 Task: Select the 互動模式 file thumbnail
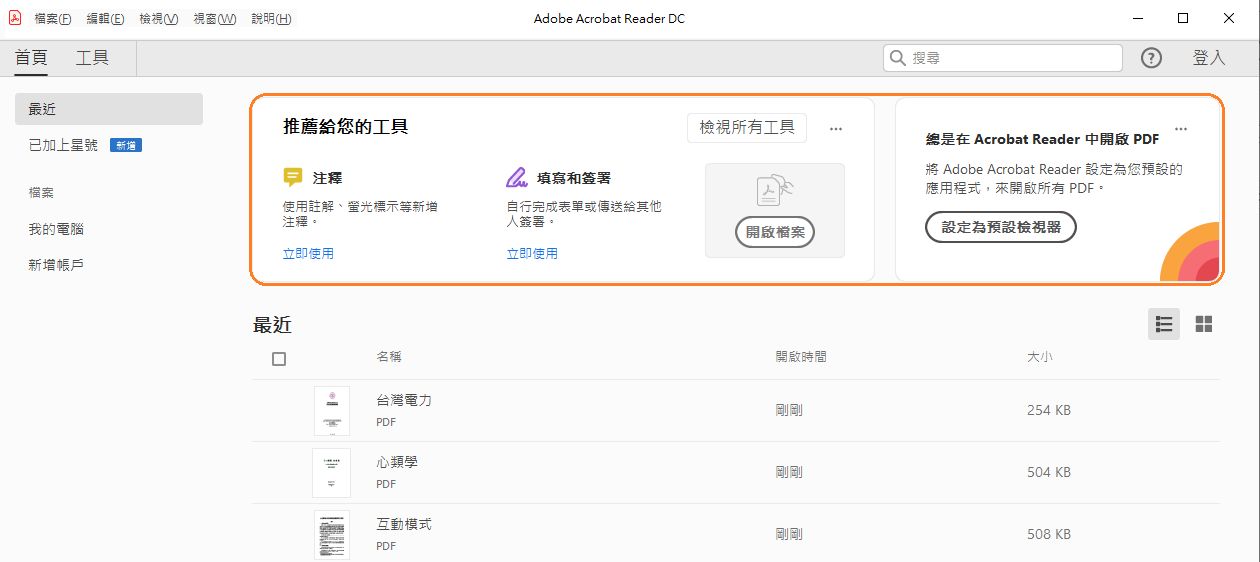click(x=332, y=535)
